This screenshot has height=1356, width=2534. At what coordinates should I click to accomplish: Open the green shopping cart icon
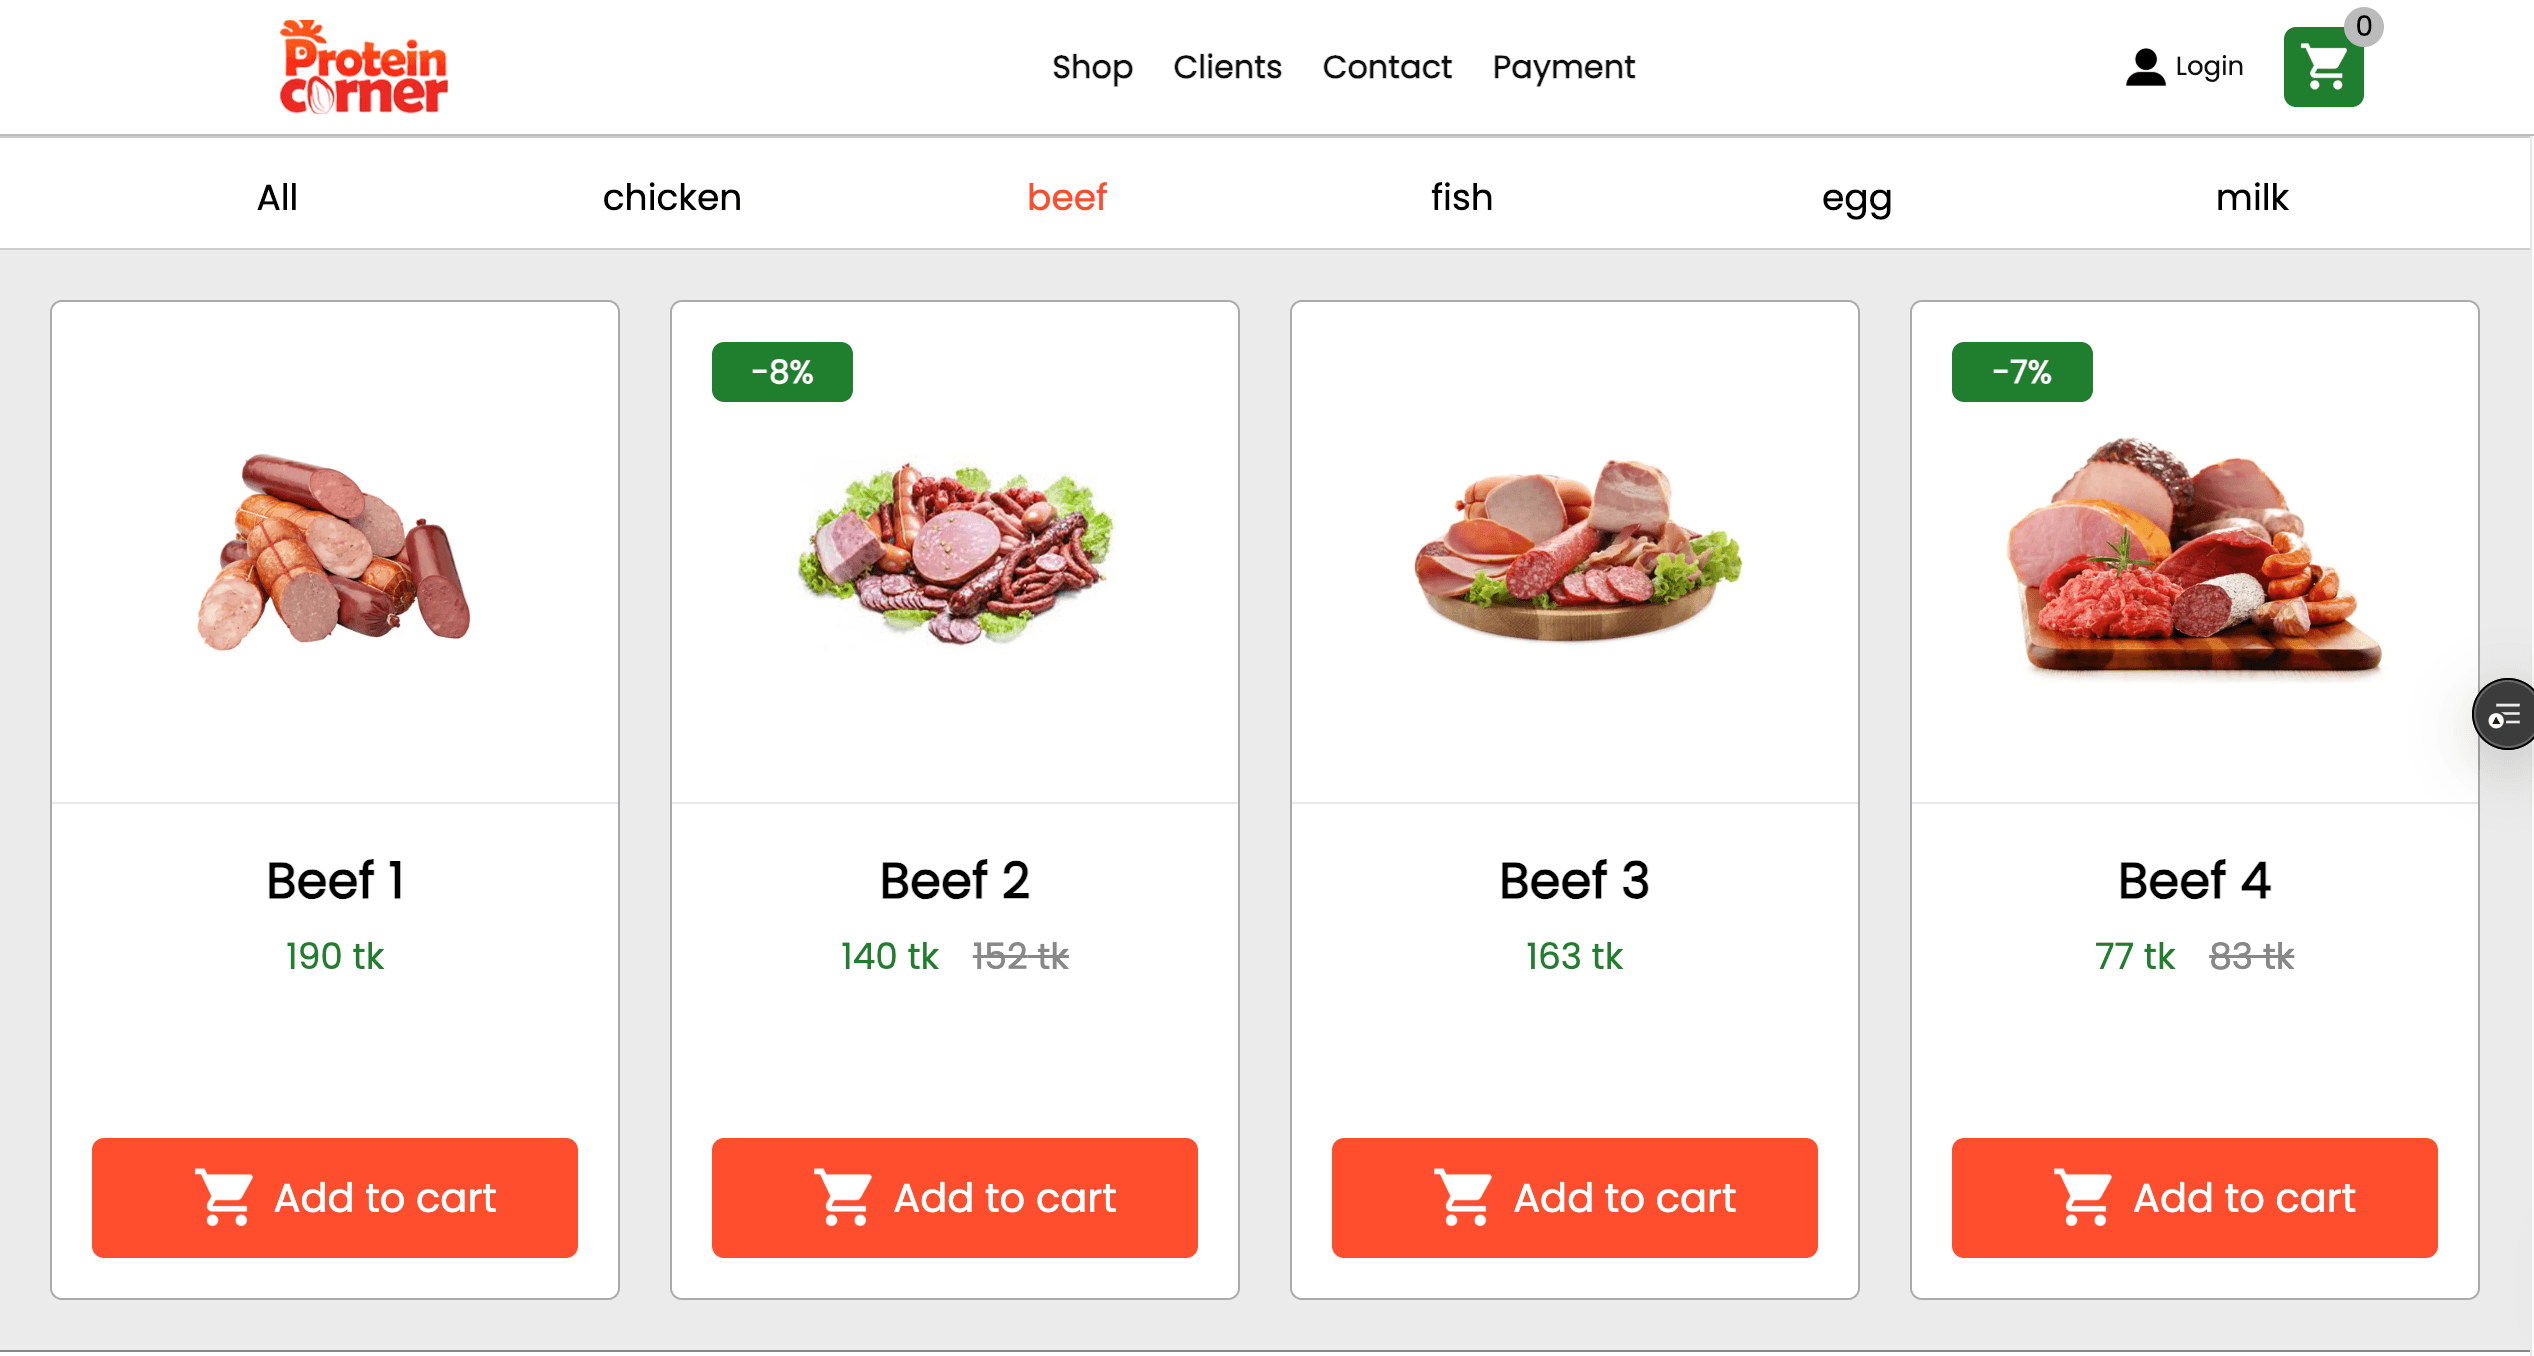(x=2322, y=67)
